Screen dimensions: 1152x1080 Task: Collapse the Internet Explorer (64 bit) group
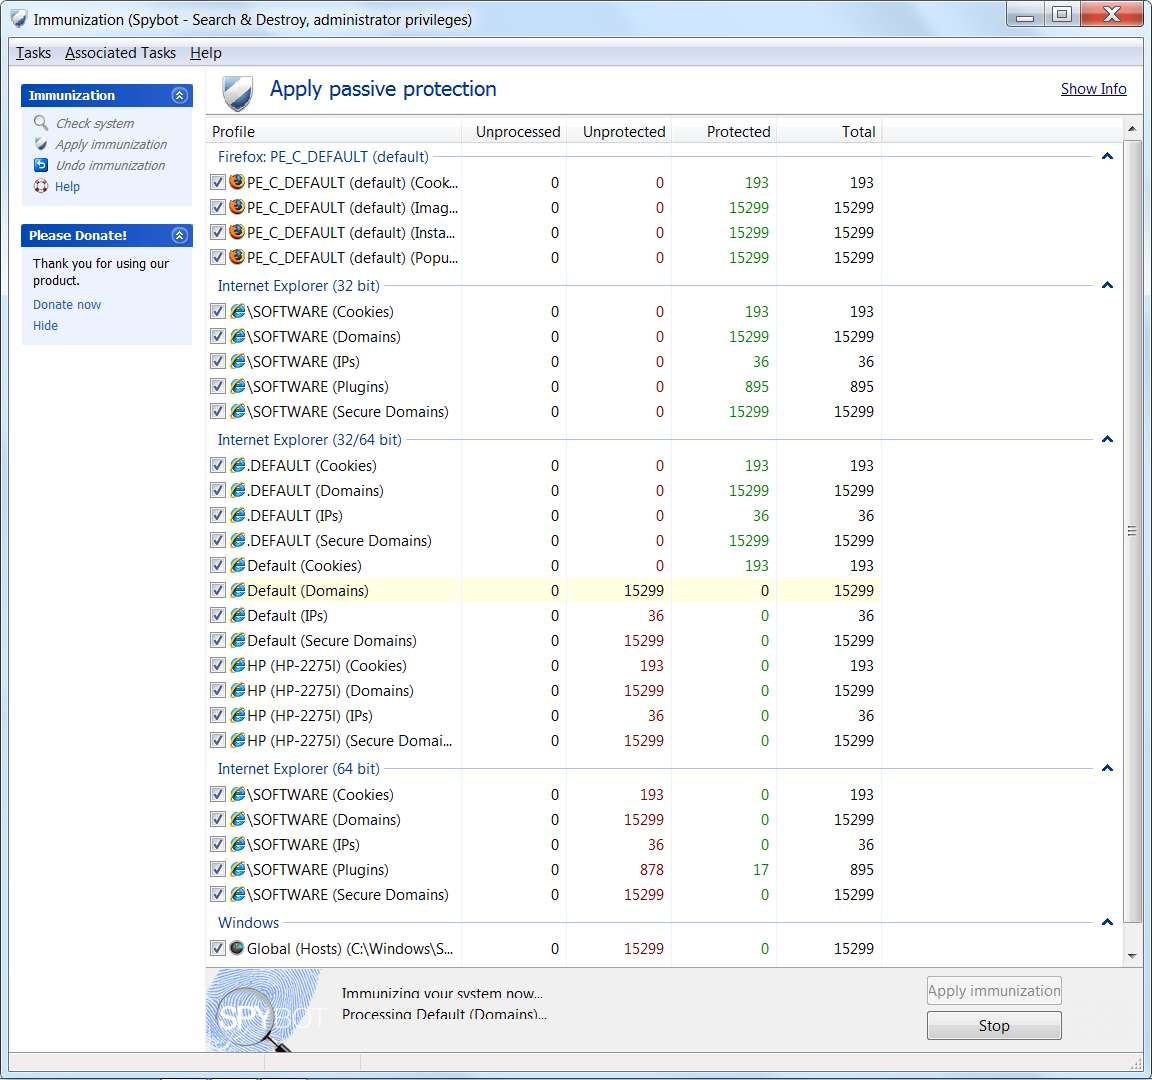tap(1107, 768)
